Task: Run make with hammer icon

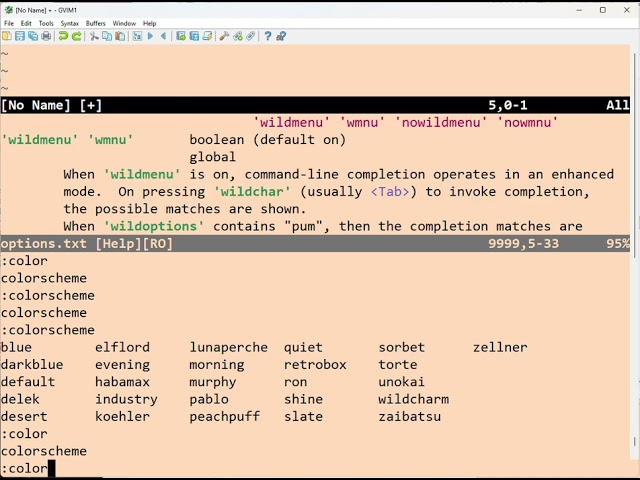Action: coord(224,36)
